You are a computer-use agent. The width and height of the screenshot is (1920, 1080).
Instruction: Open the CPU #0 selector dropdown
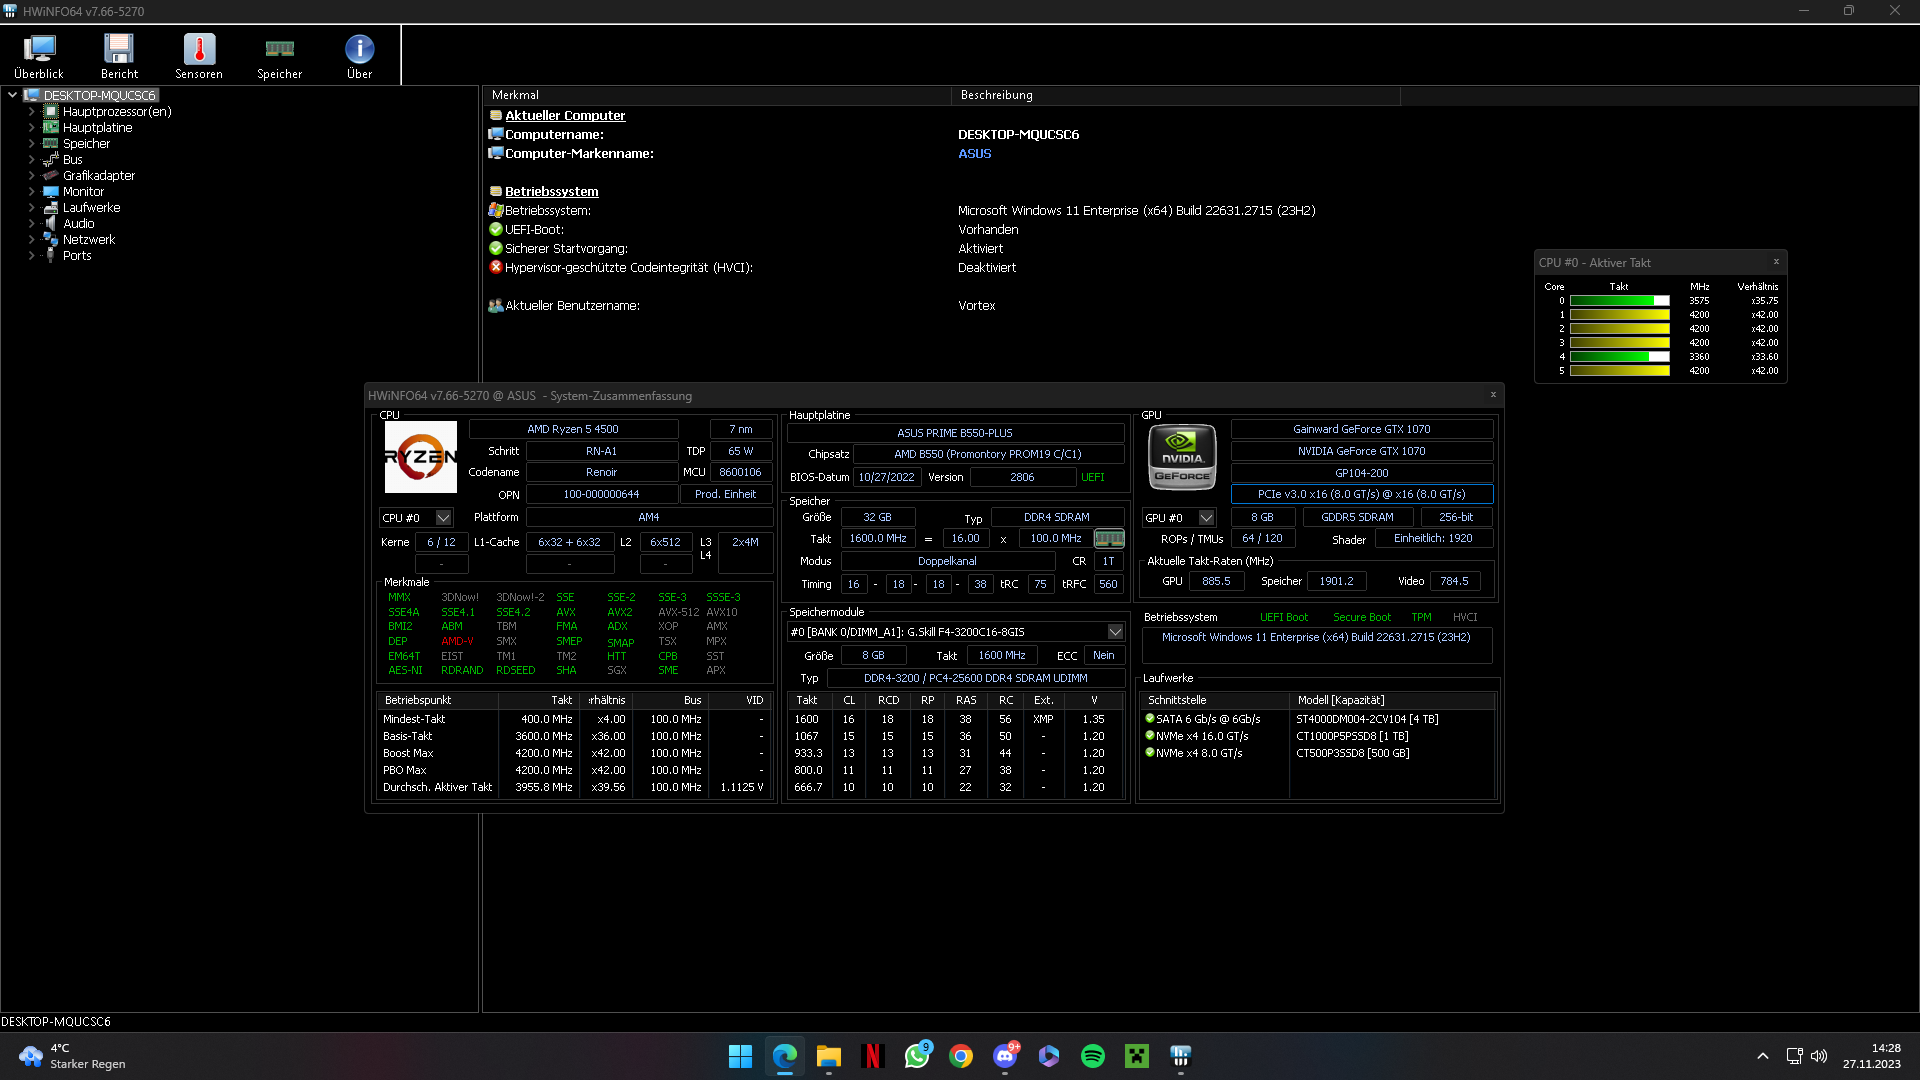[x=443, y=518]
